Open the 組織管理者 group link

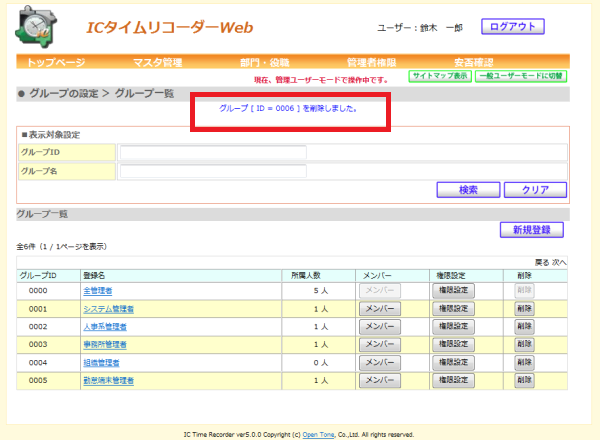[x=101, y=363]
